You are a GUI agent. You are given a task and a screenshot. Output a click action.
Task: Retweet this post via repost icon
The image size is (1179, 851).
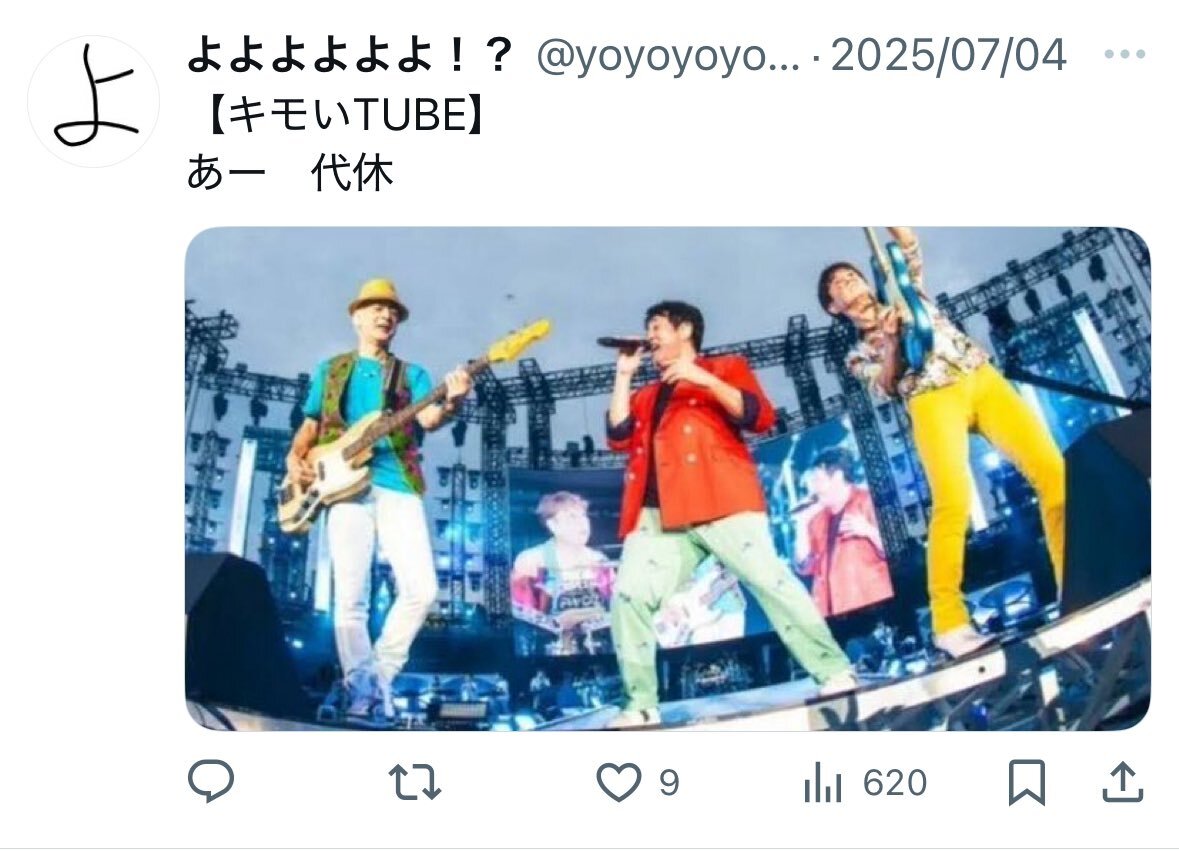[415, 782]
